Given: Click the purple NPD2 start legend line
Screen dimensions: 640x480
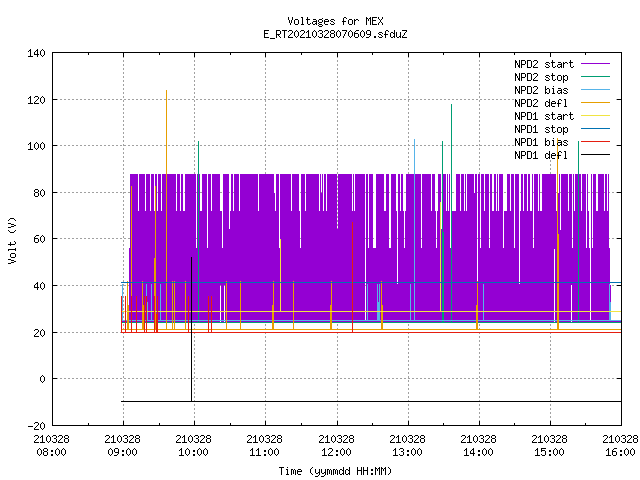Looking at the screenshot, I should [595, 64].
